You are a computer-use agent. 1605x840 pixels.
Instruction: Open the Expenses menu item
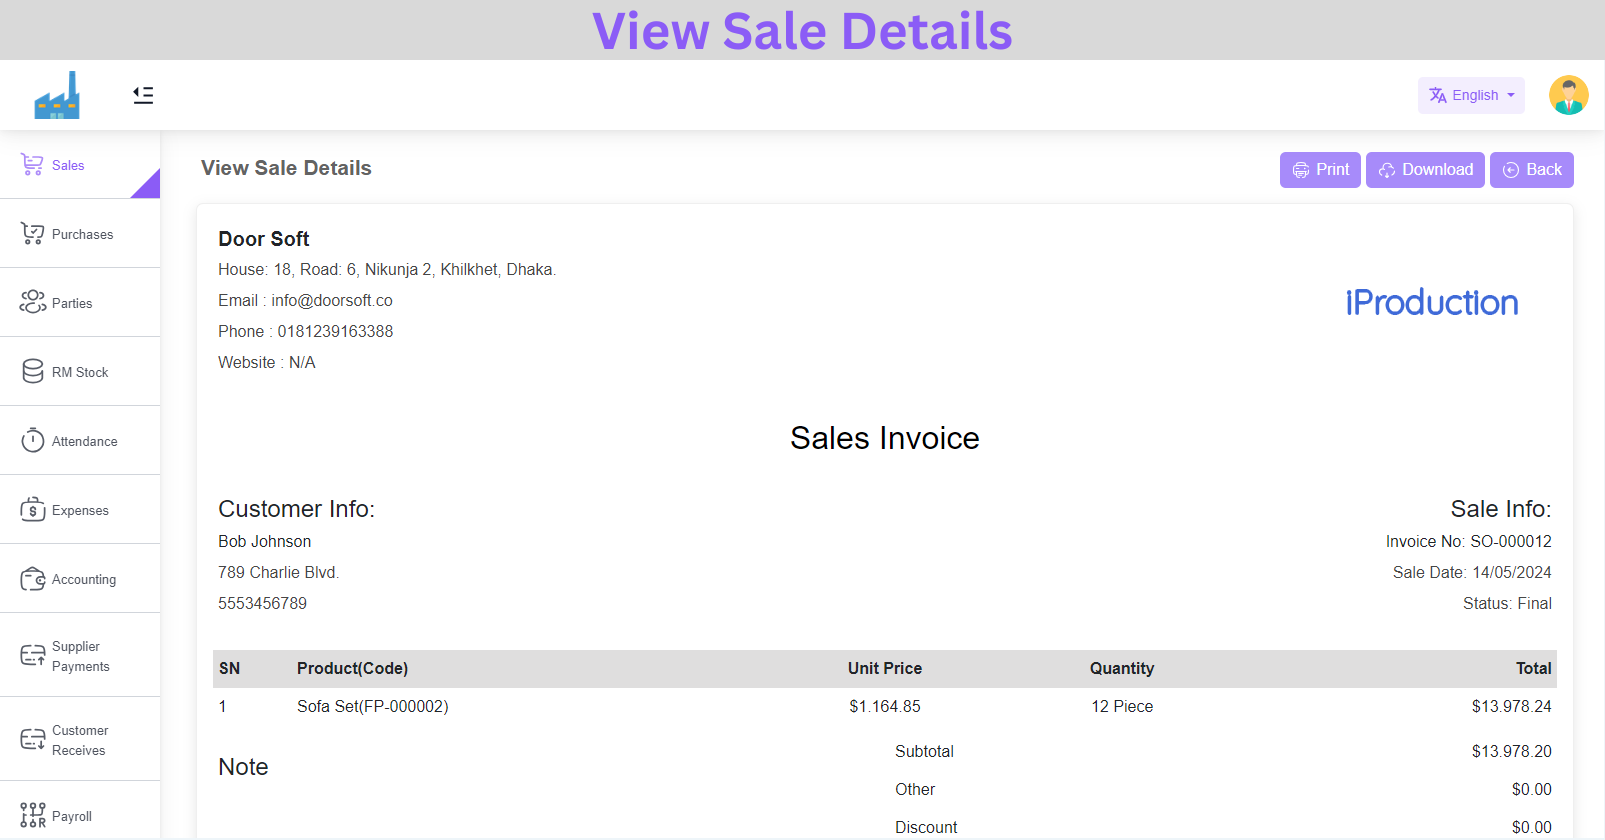pos(80,510)
